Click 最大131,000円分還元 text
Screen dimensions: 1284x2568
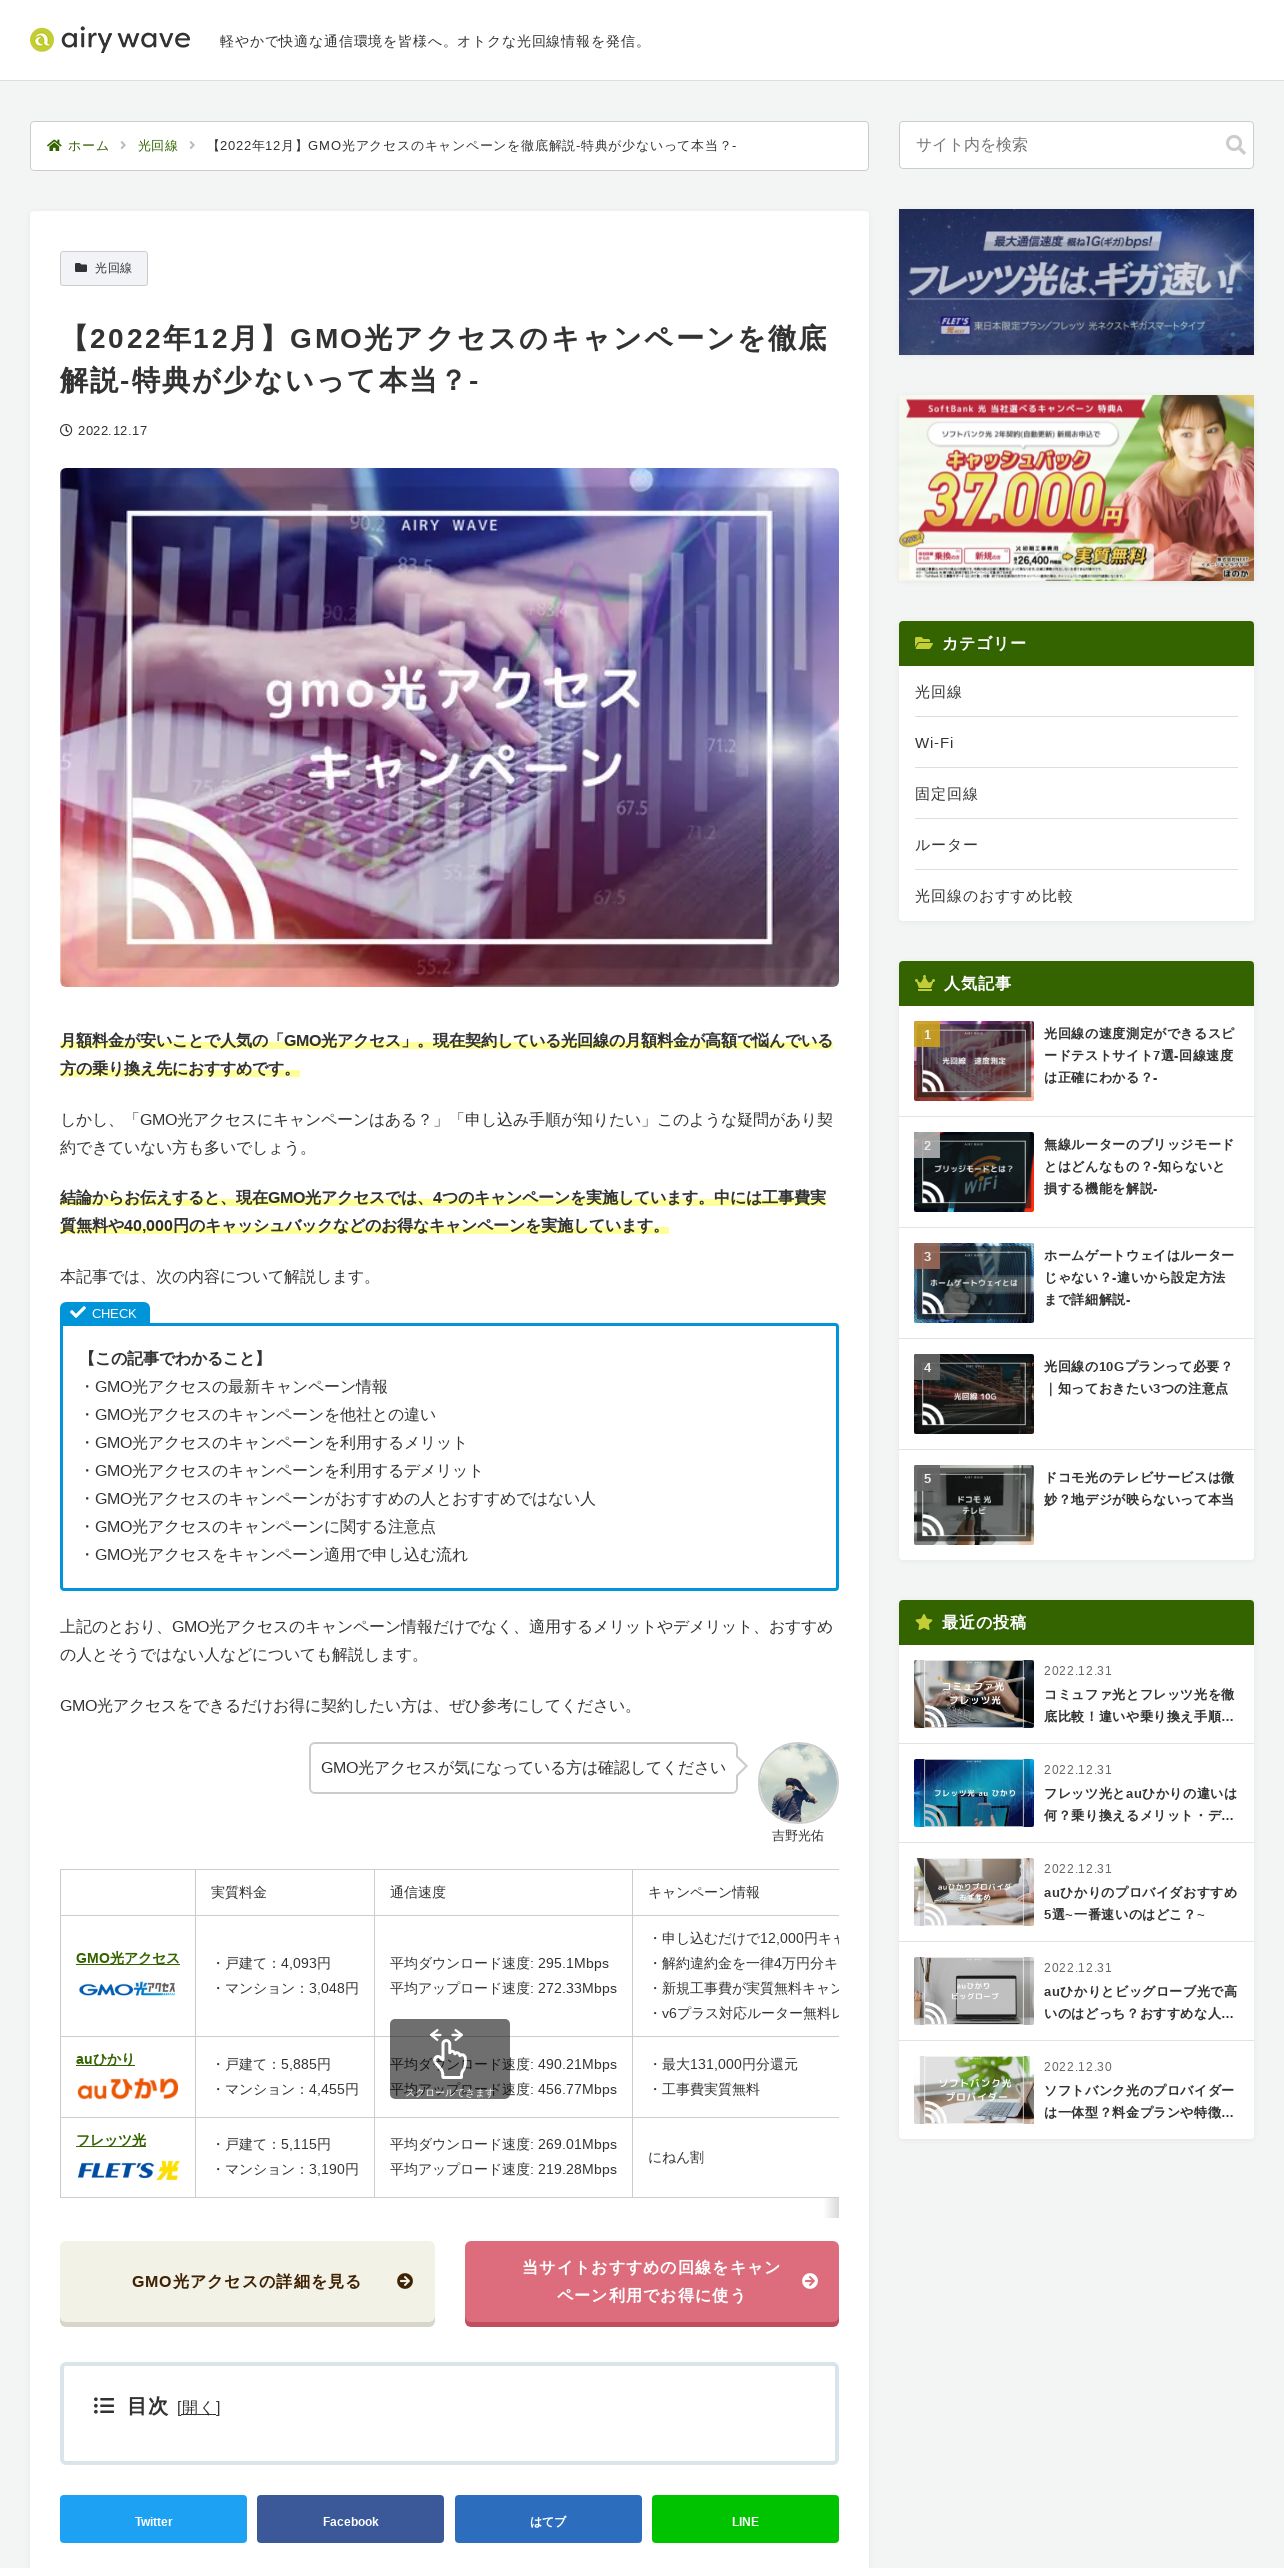[725, 2065]
